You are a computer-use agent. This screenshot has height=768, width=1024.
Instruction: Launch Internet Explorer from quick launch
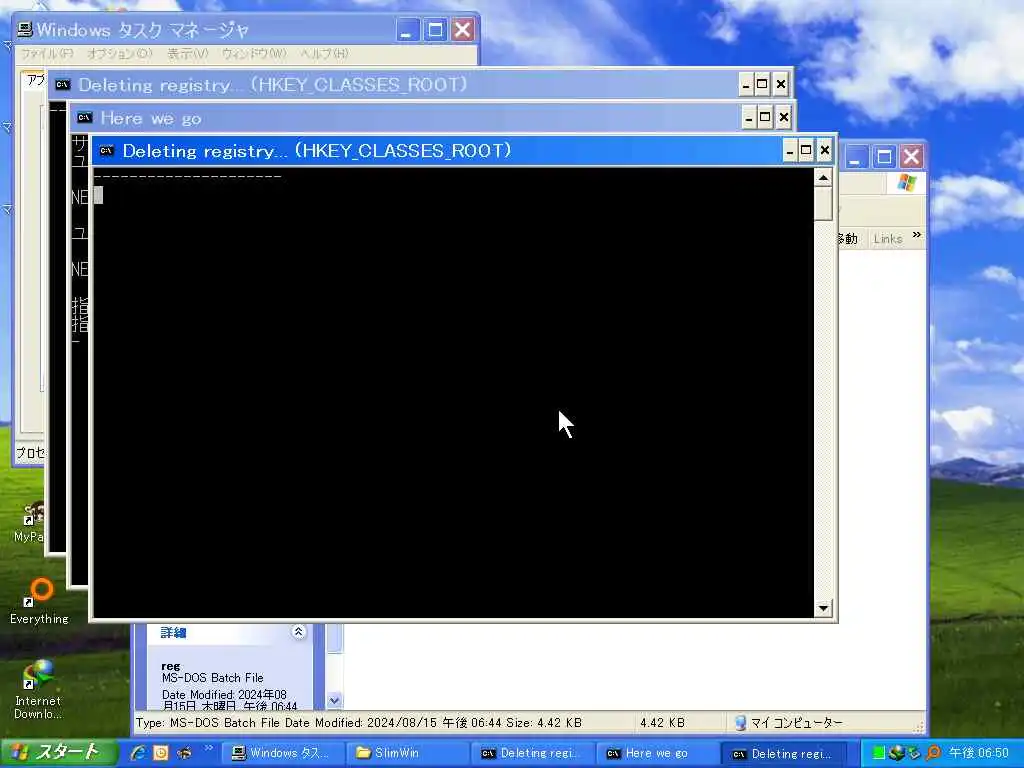[x=138, y=753]
